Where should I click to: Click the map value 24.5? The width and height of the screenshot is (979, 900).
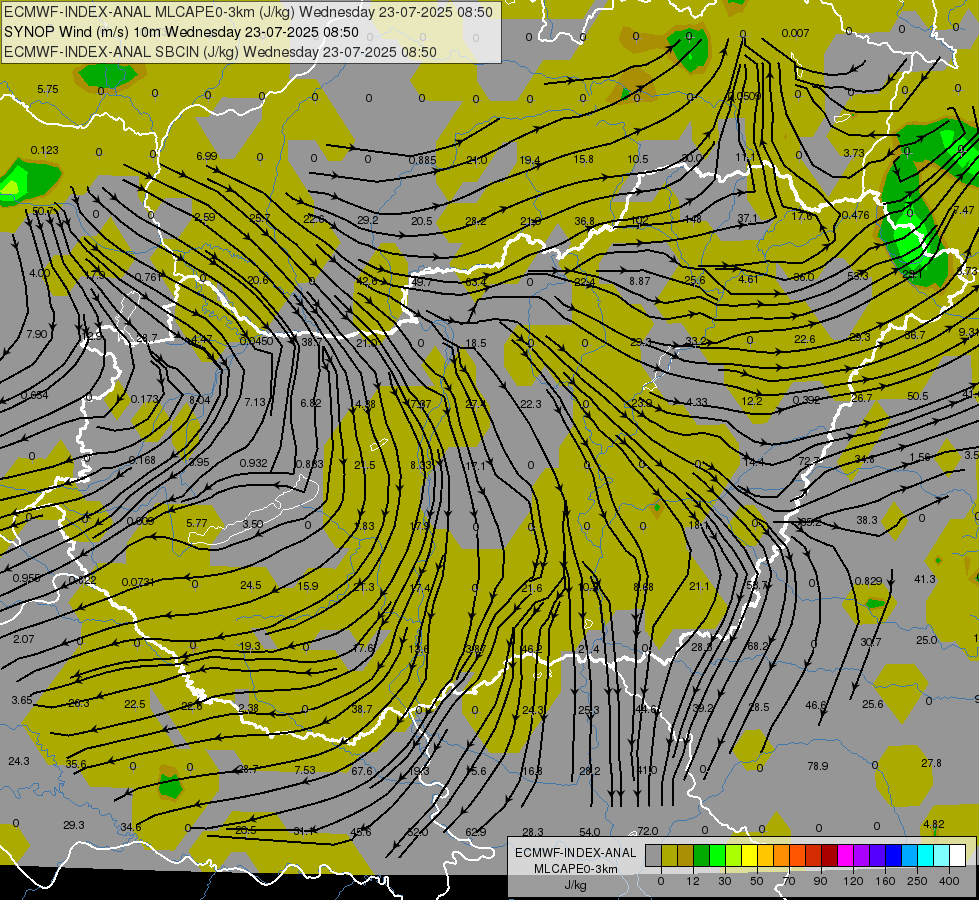pyautogui.click(x=250, y=585)
